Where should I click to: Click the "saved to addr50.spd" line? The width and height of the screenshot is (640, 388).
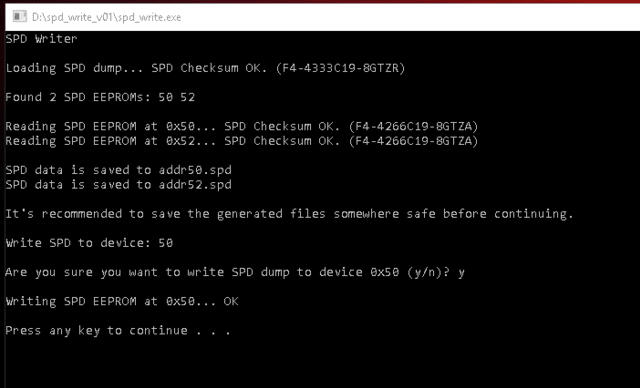(118, 170)
